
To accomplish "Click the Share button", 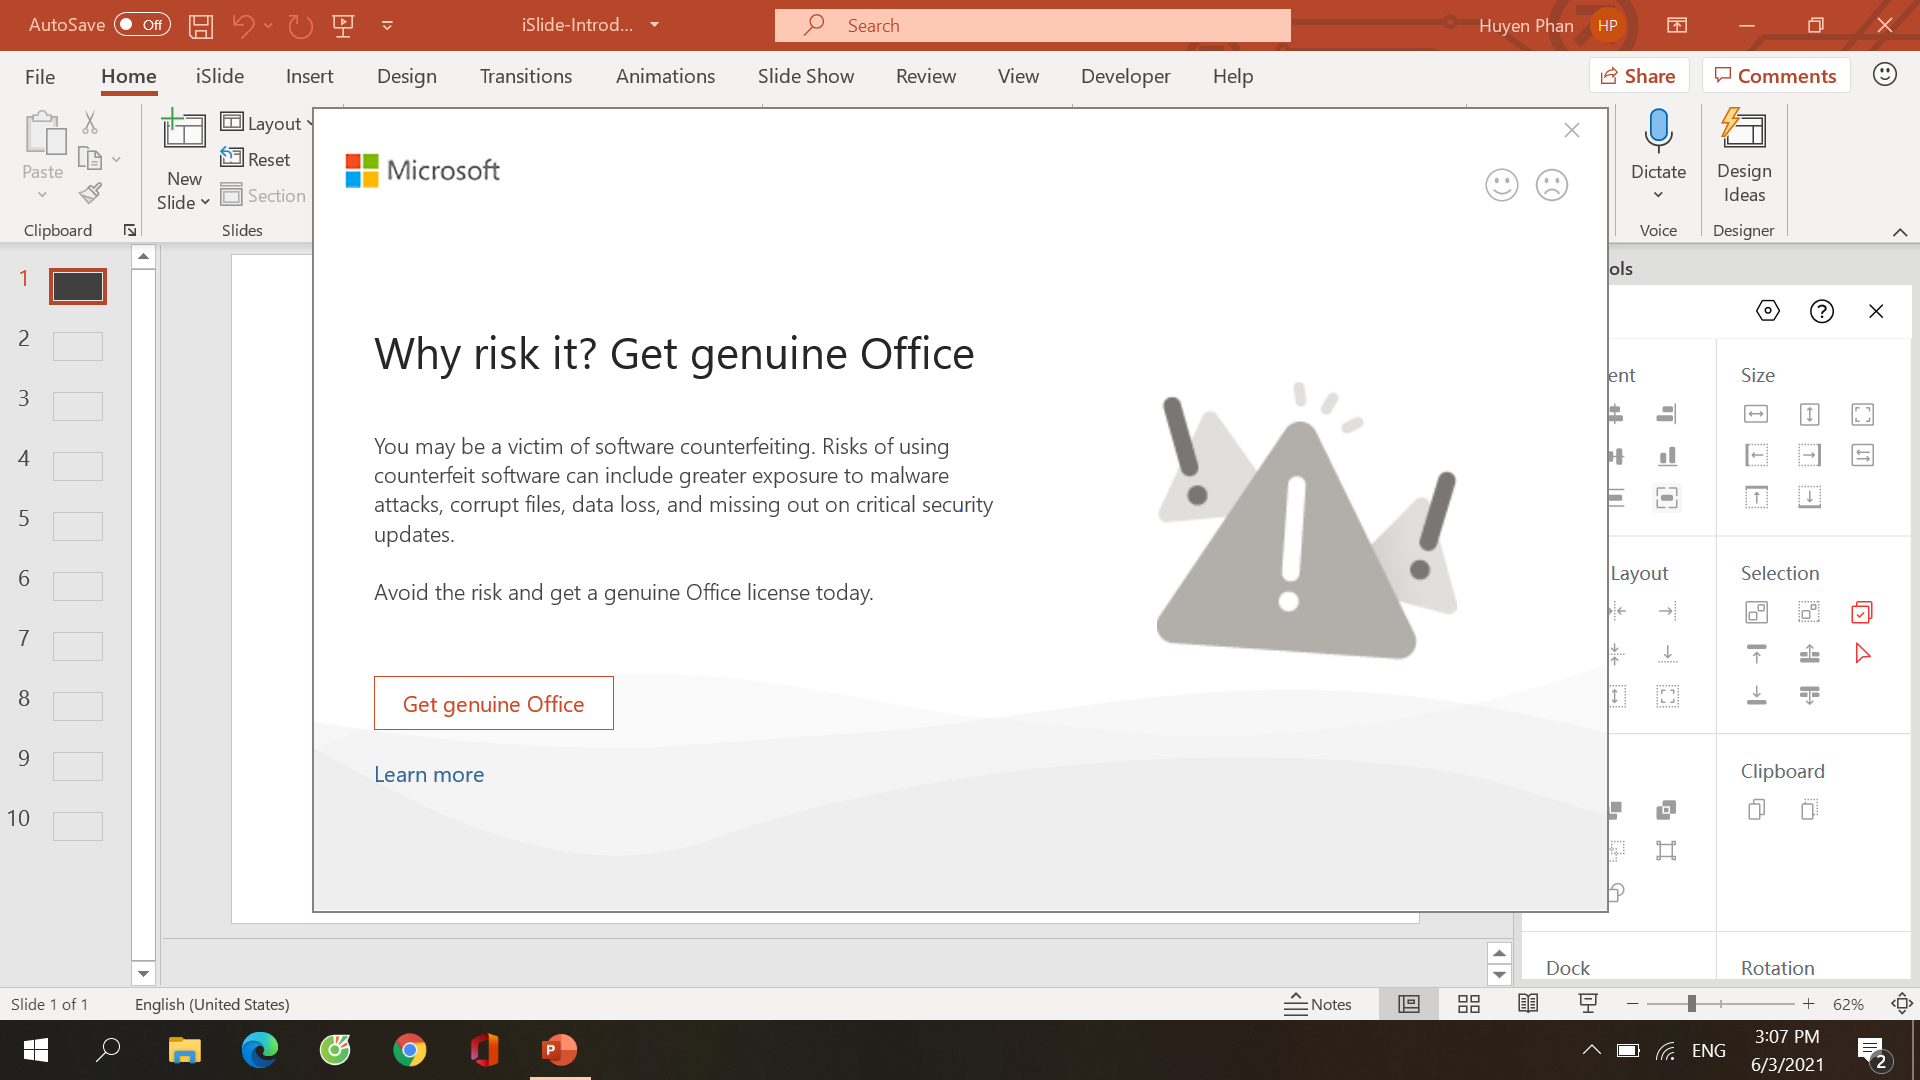I will click(1638, 75).
